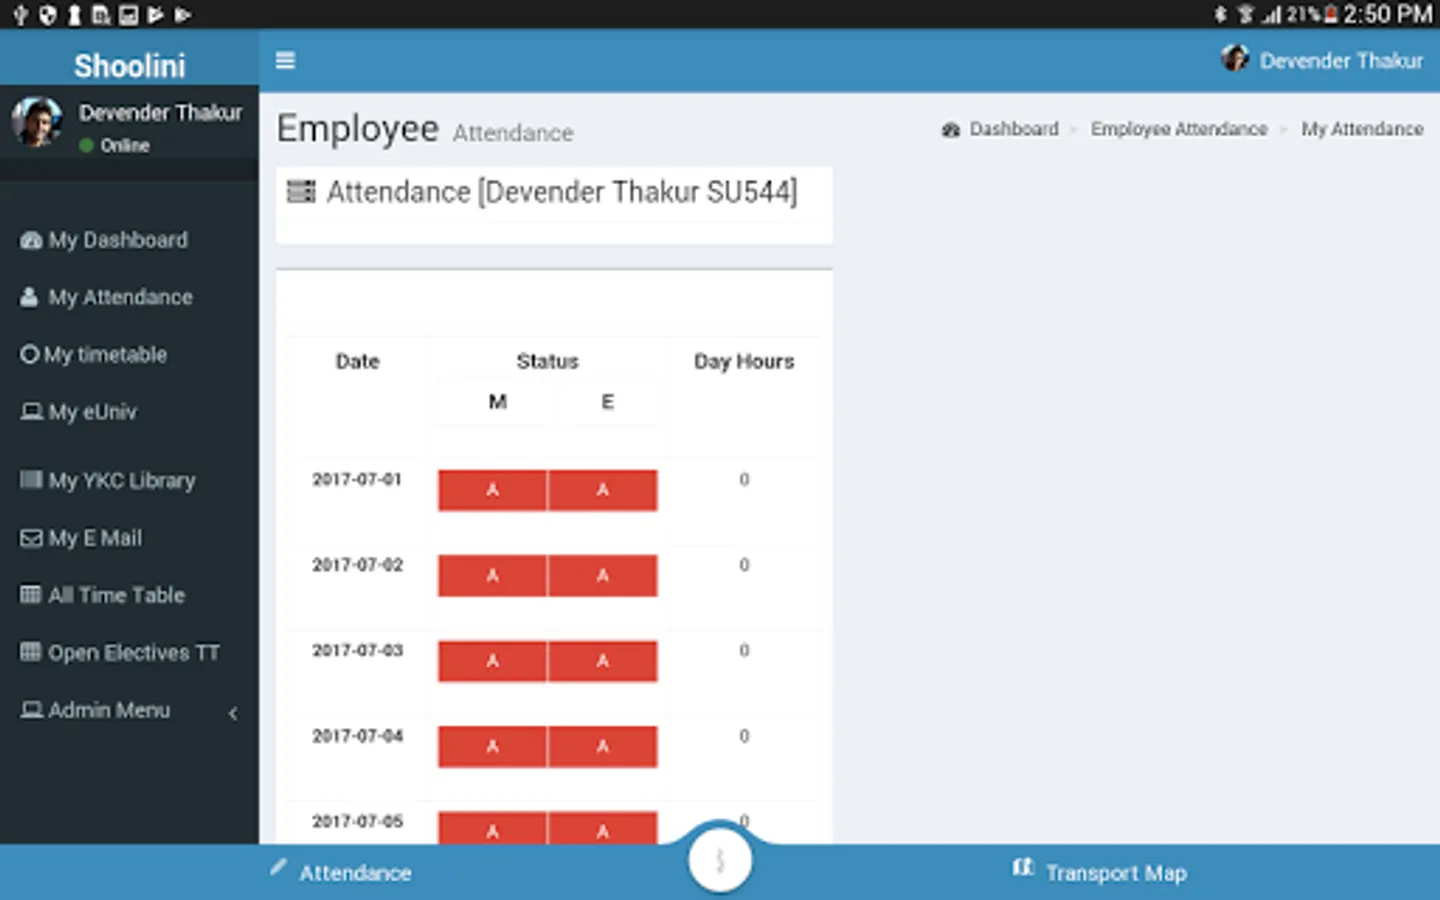Screen dimensions: 1440x900
Task: Click the Attendance [Devender Thakur SU544] title
Action: click(x=562, y=192)
